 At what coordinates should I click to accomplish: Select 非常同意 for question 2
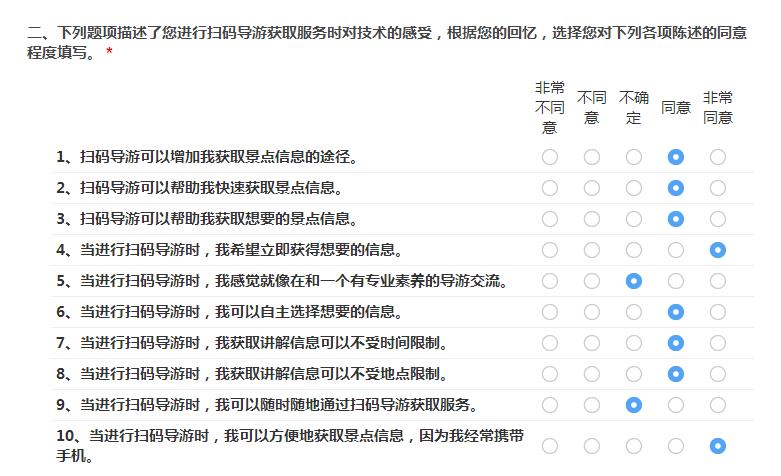[717, 188]
